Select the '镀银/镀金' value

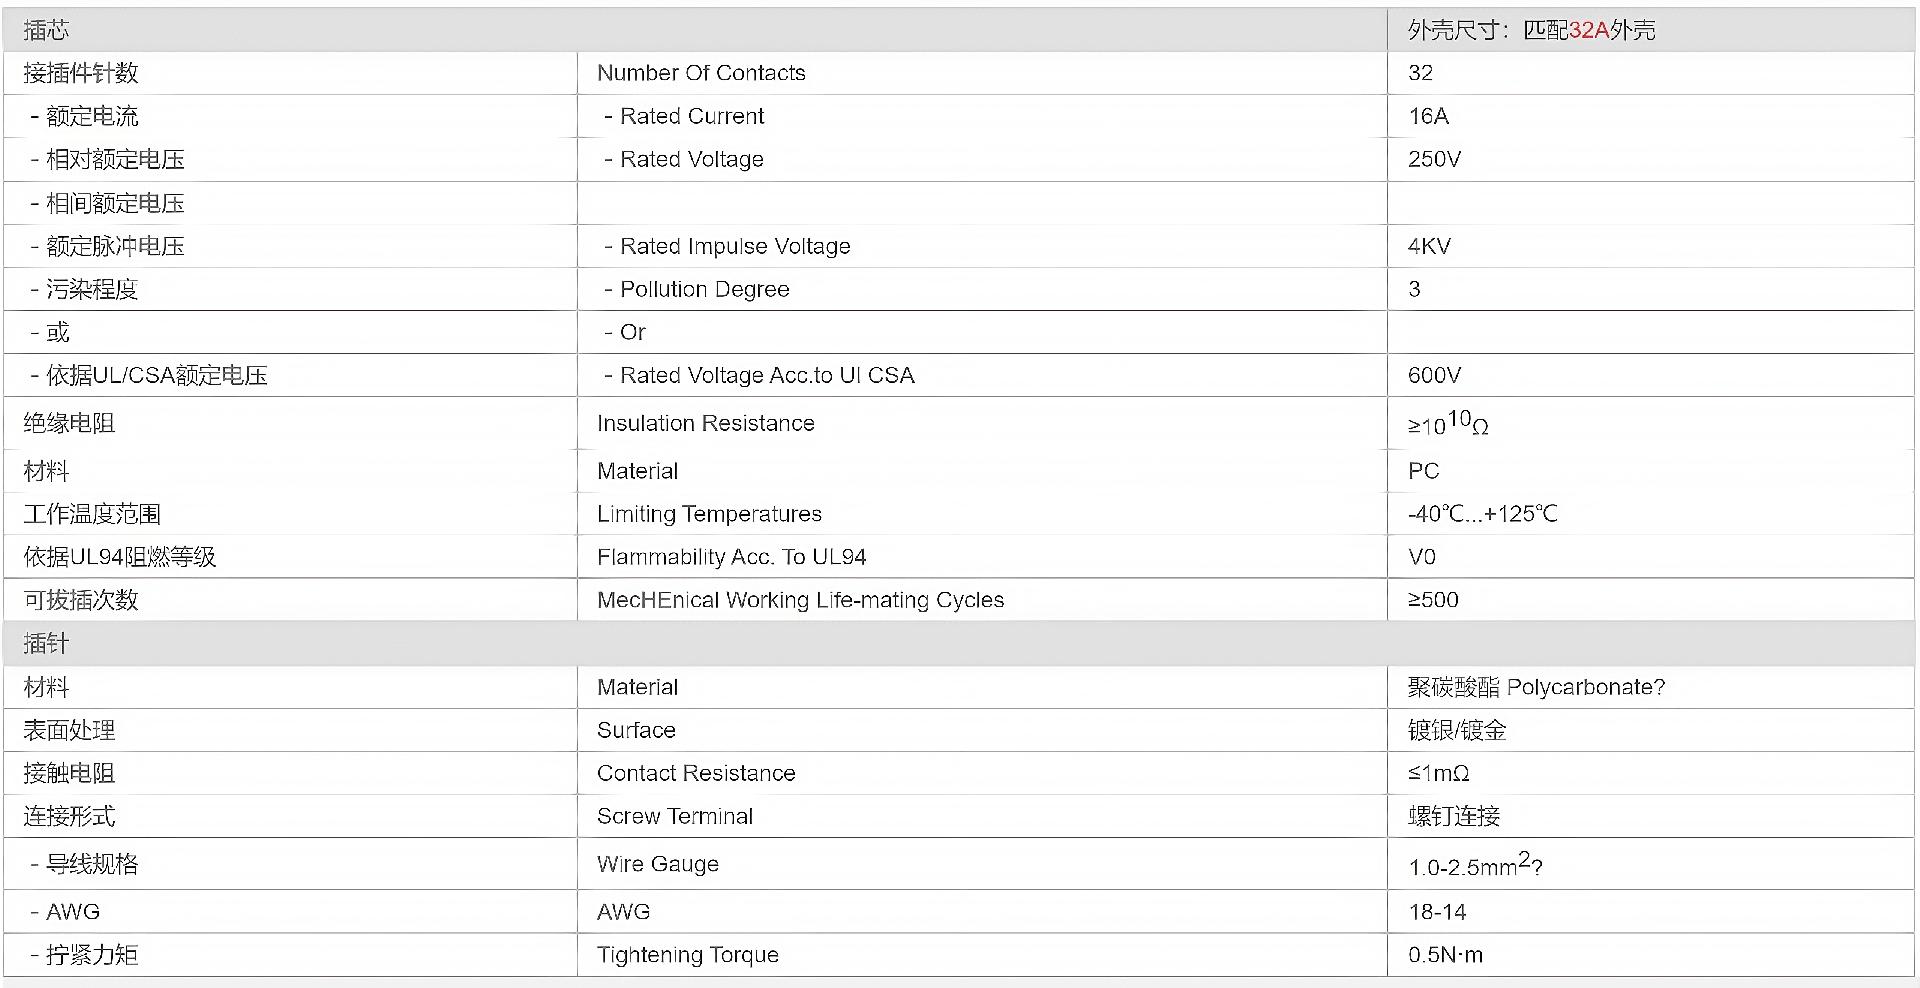point(1457,730)
